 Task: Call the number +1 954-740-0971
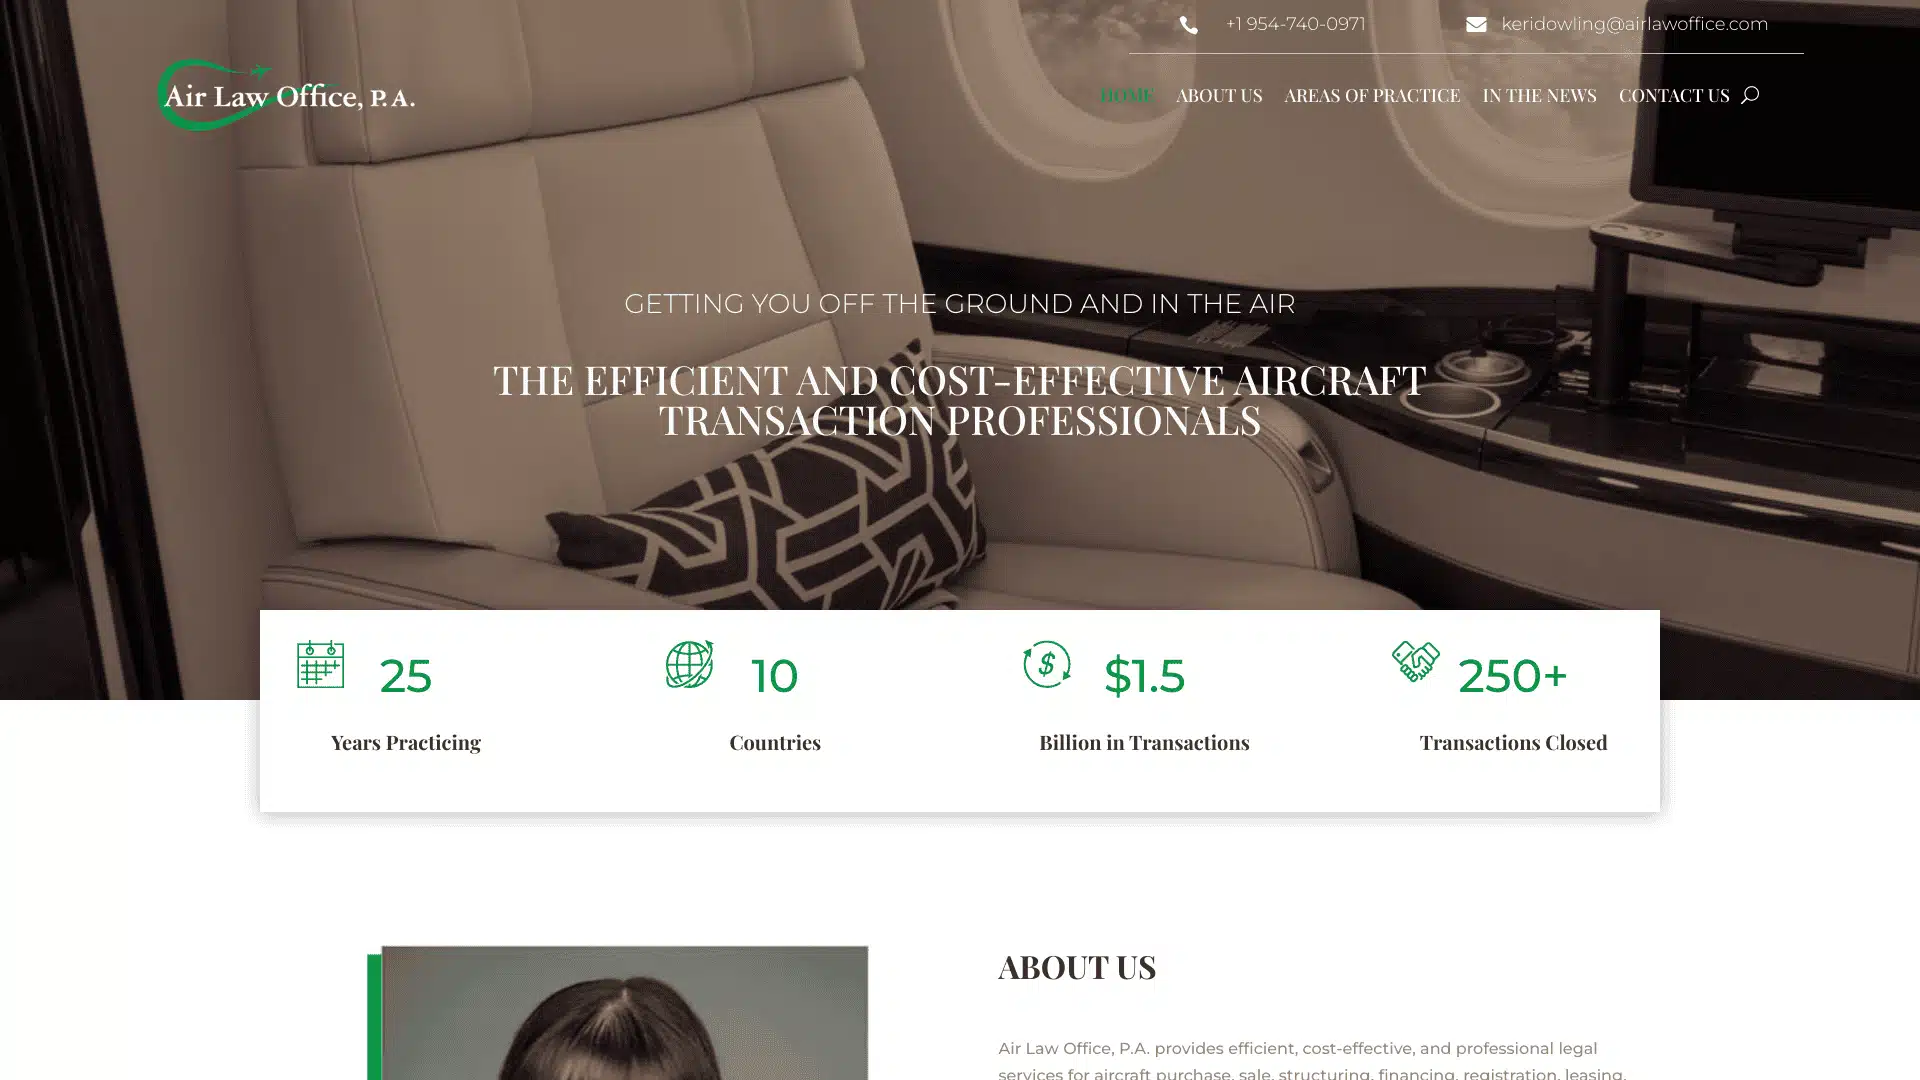(1295, 24)
